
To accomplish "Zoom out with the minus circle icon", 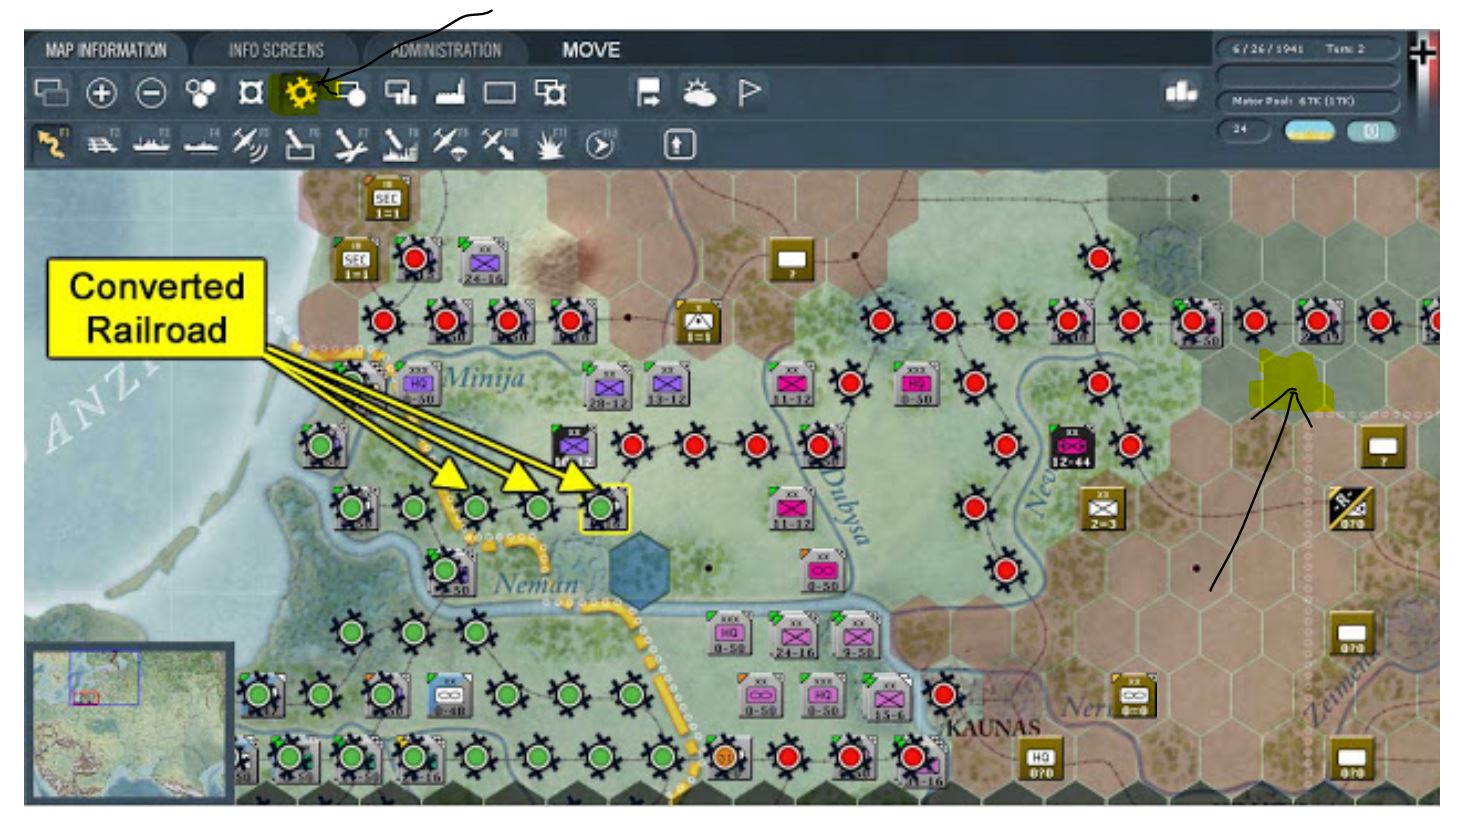I will [151, 93].
